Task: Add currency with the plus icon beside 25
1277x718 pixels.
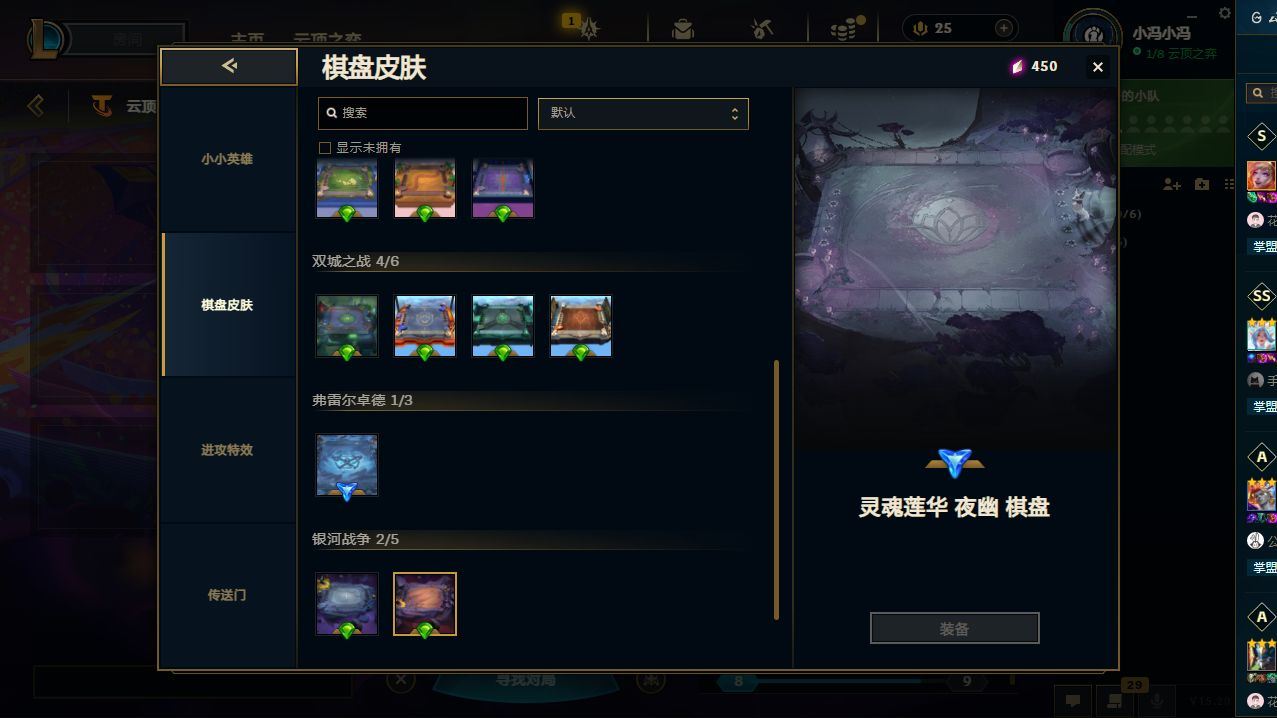Action: click(x=1004, y=28)
